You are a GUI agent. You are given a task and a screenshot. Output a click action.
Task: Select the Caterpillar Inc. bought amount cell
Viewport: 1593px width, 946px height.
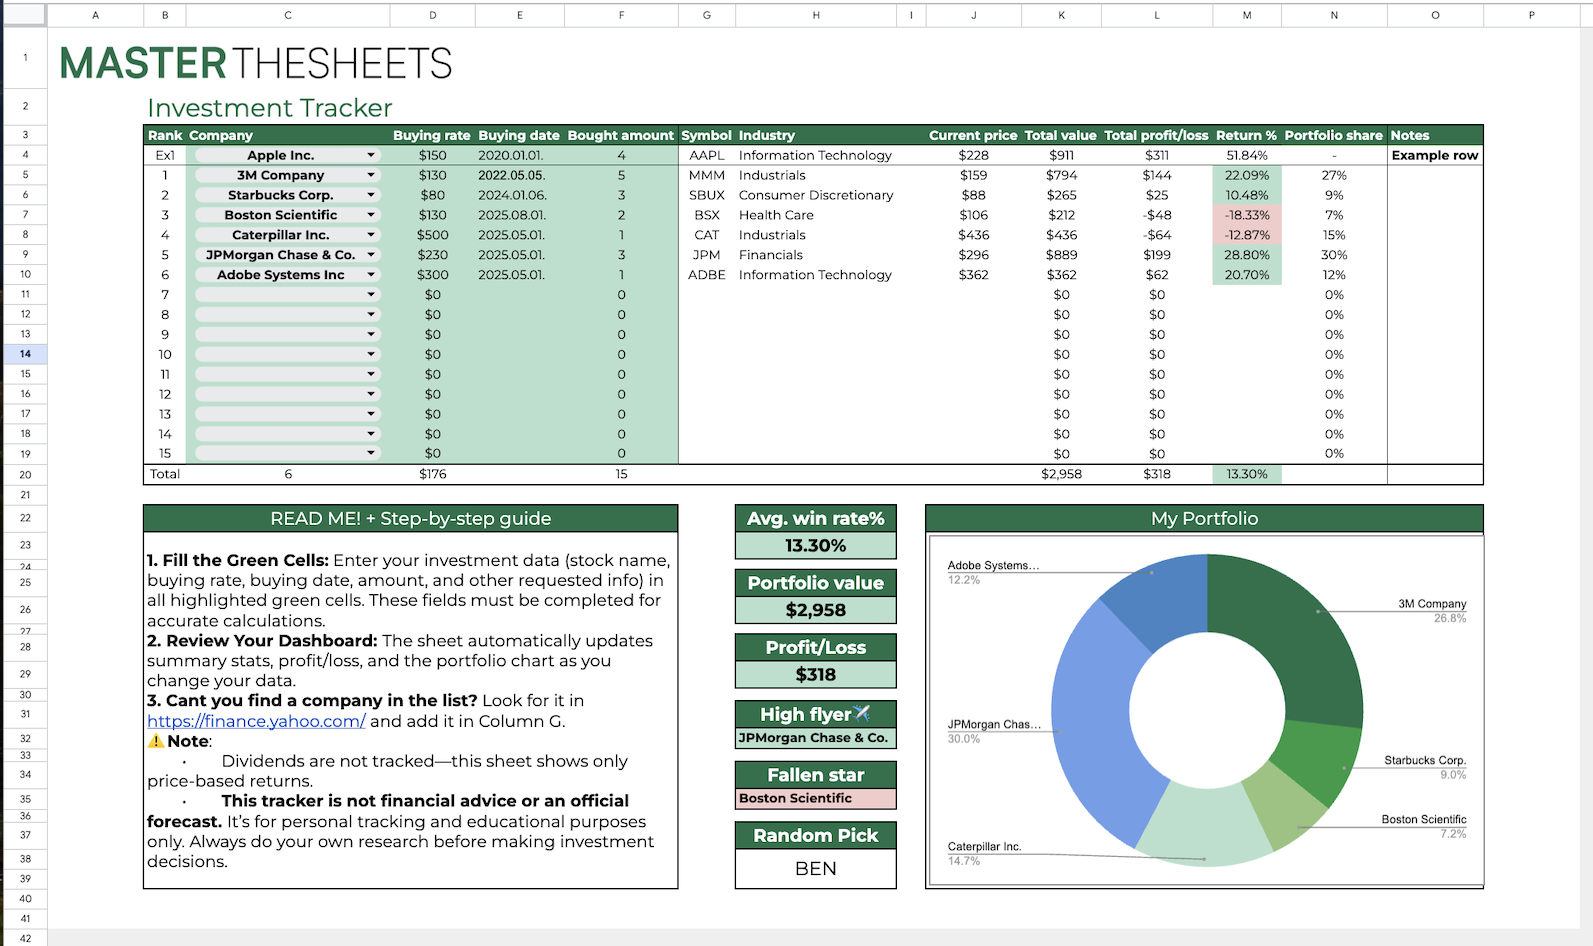(x=621, y=235)
